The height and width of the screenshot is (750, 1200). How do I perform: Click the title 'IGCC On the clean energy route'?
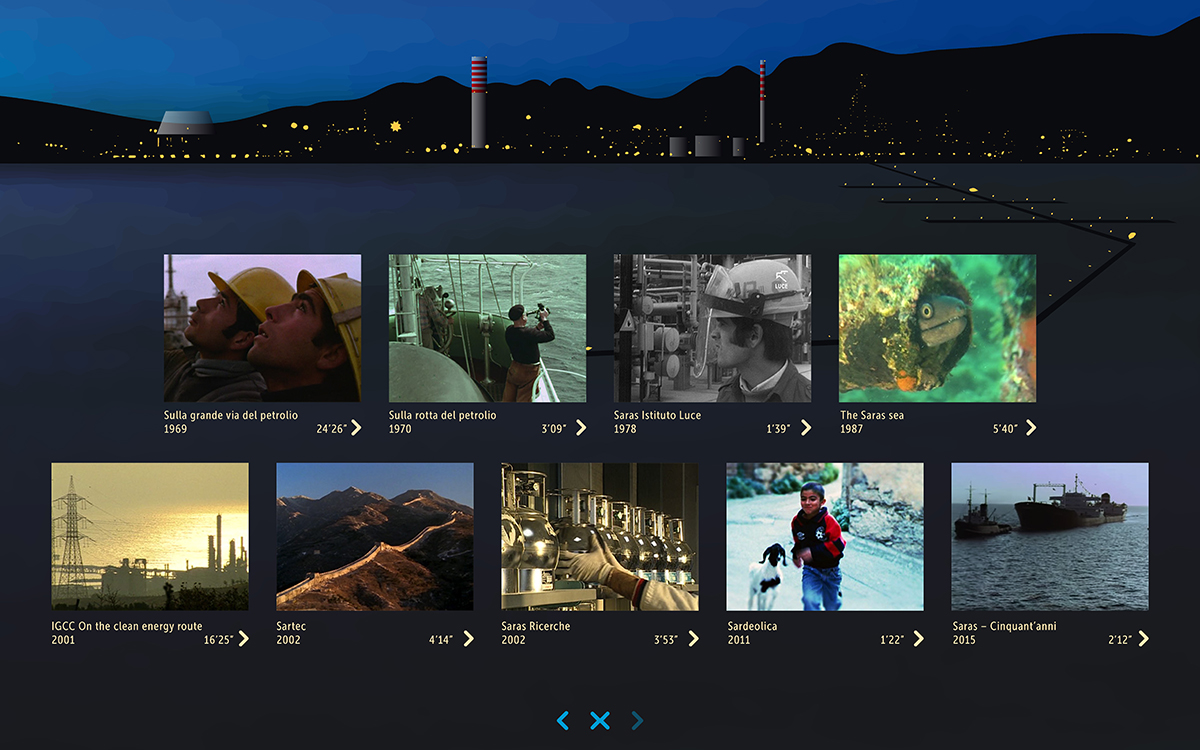(127, 626)
